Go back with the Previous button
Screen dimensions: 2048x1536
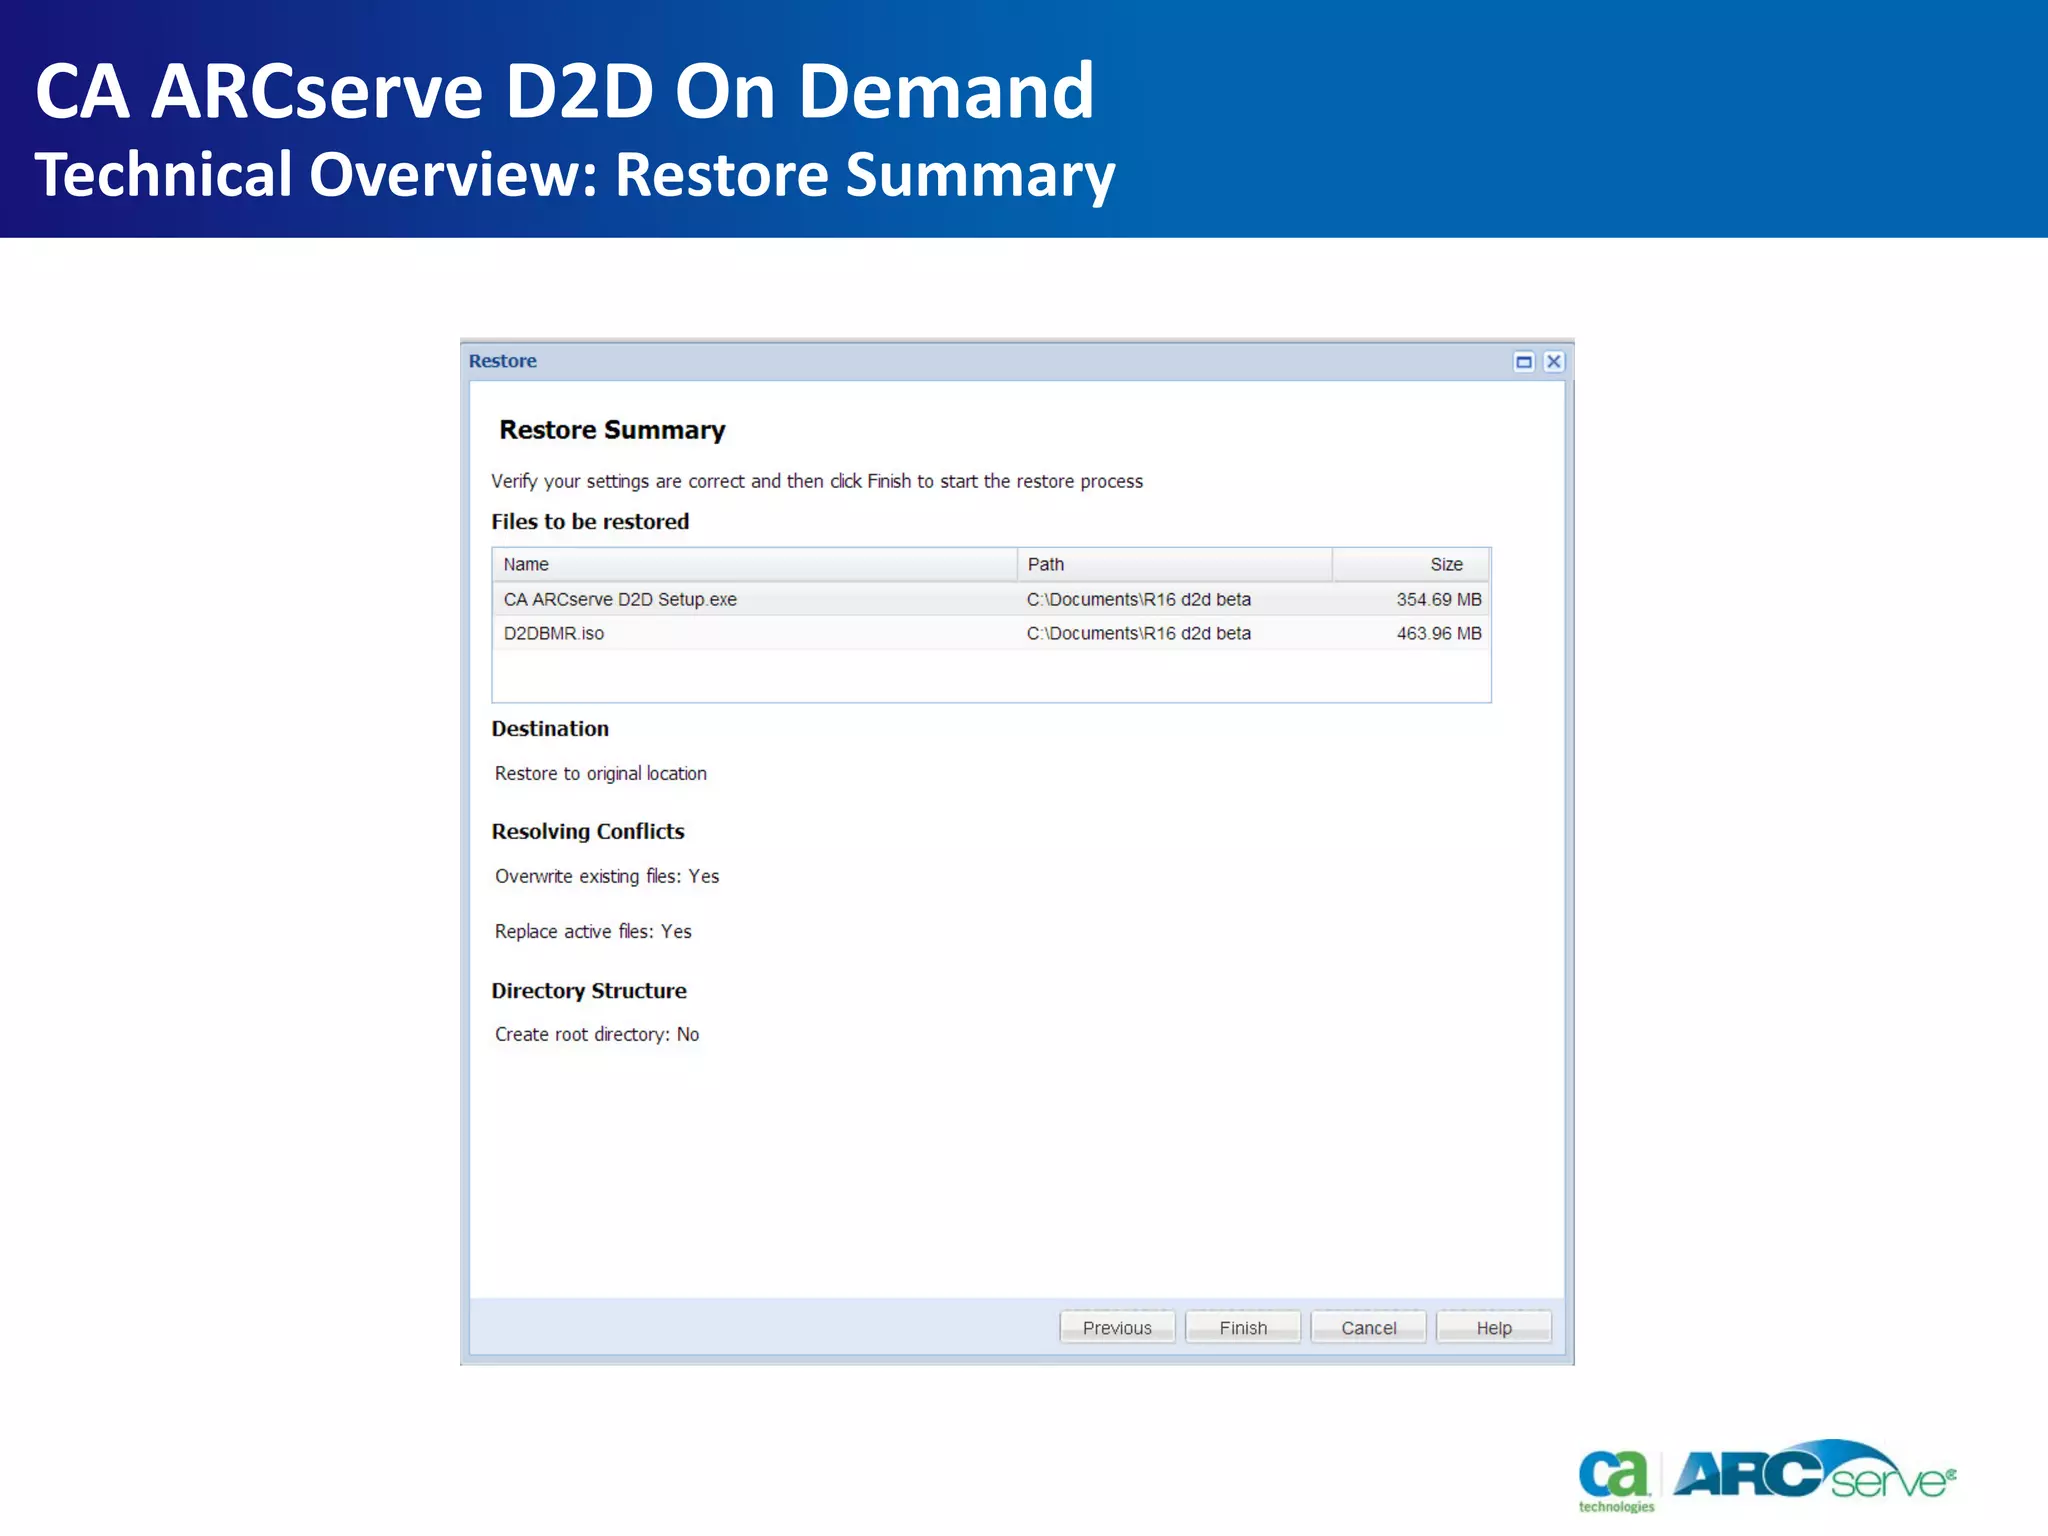click(1117, 1327)
